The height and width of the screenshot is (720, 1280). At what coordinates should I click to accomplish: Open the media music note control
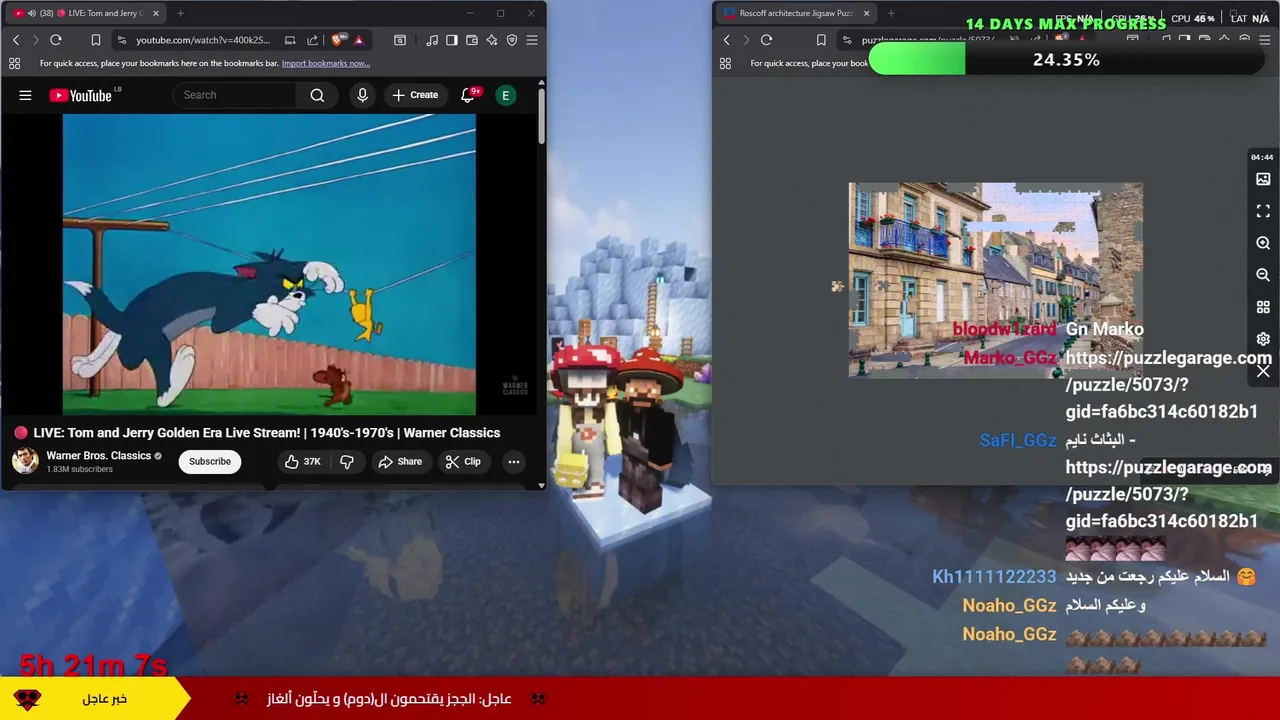[x=432, y=40]
